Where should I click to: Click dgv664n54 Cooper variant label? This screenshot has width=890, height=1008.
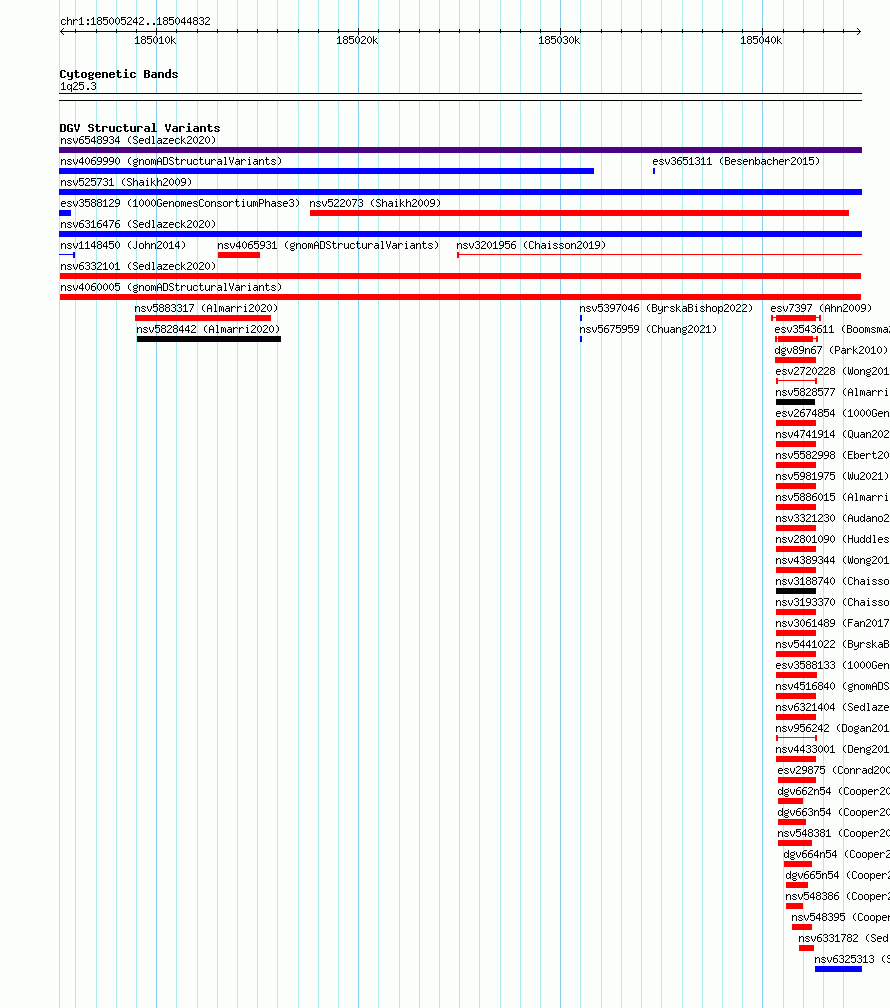tap(837, 854)
